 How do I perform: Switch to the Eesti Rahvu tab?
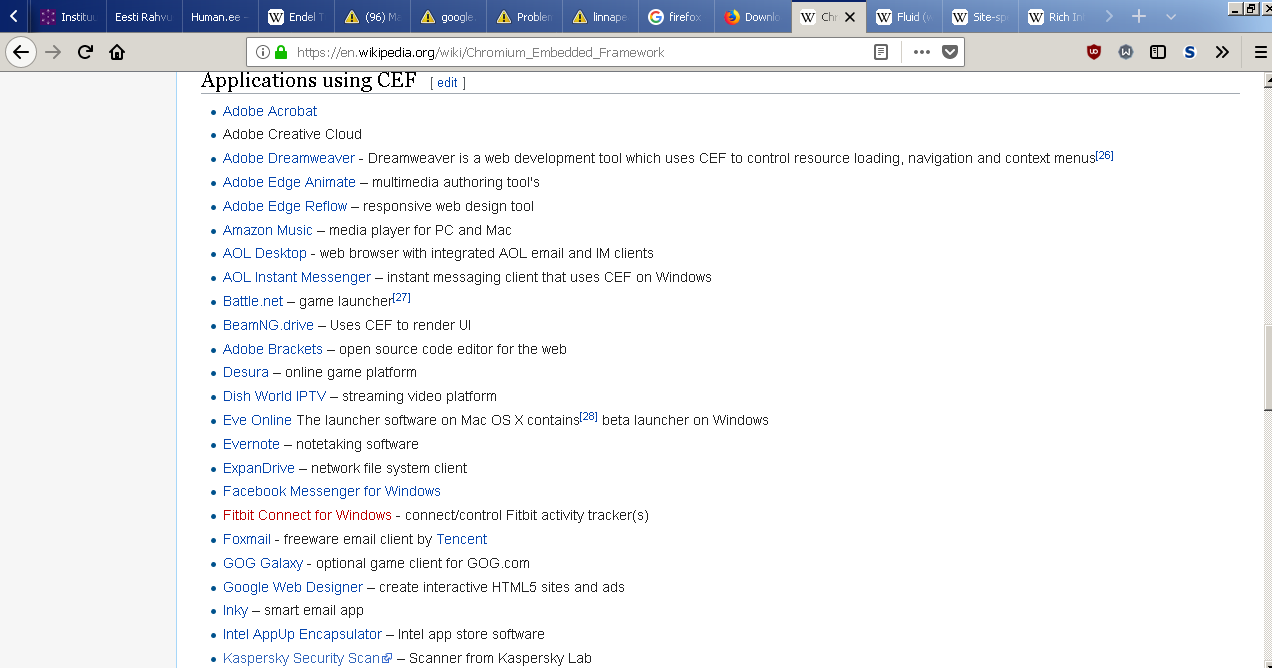144,17
